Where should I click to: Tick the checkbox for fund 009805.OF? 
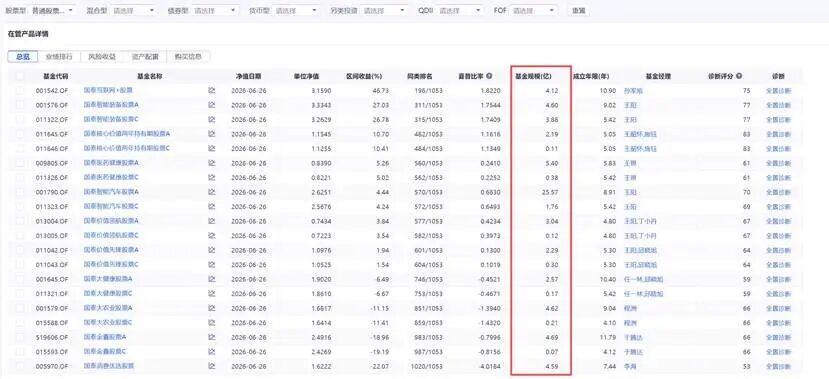click(20, 163)
